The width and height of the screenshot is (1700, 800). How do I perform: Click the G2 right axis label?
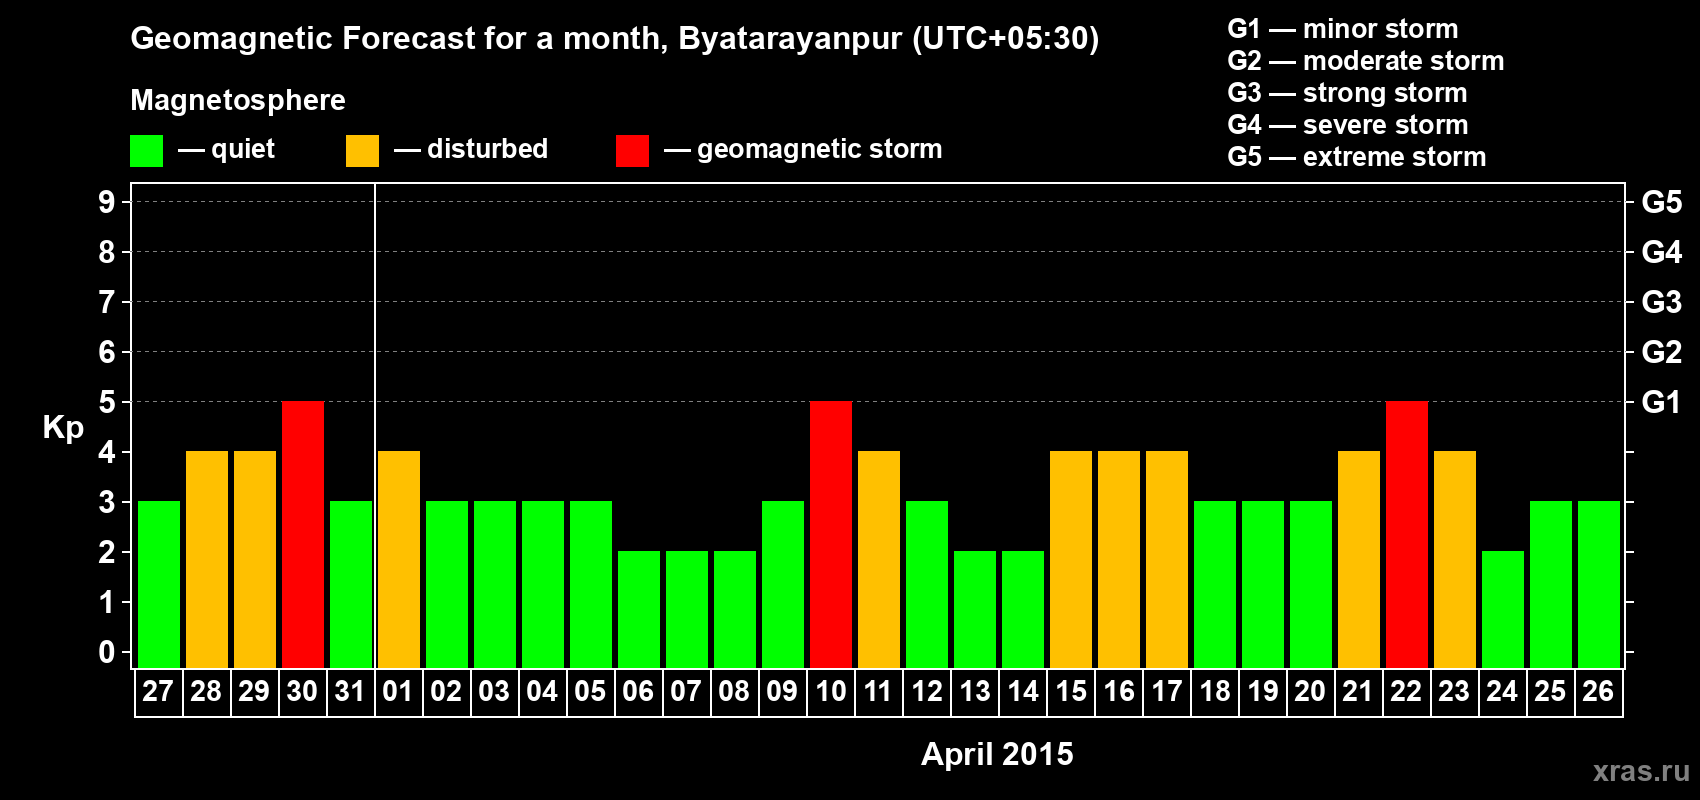tap(1661, 352)
